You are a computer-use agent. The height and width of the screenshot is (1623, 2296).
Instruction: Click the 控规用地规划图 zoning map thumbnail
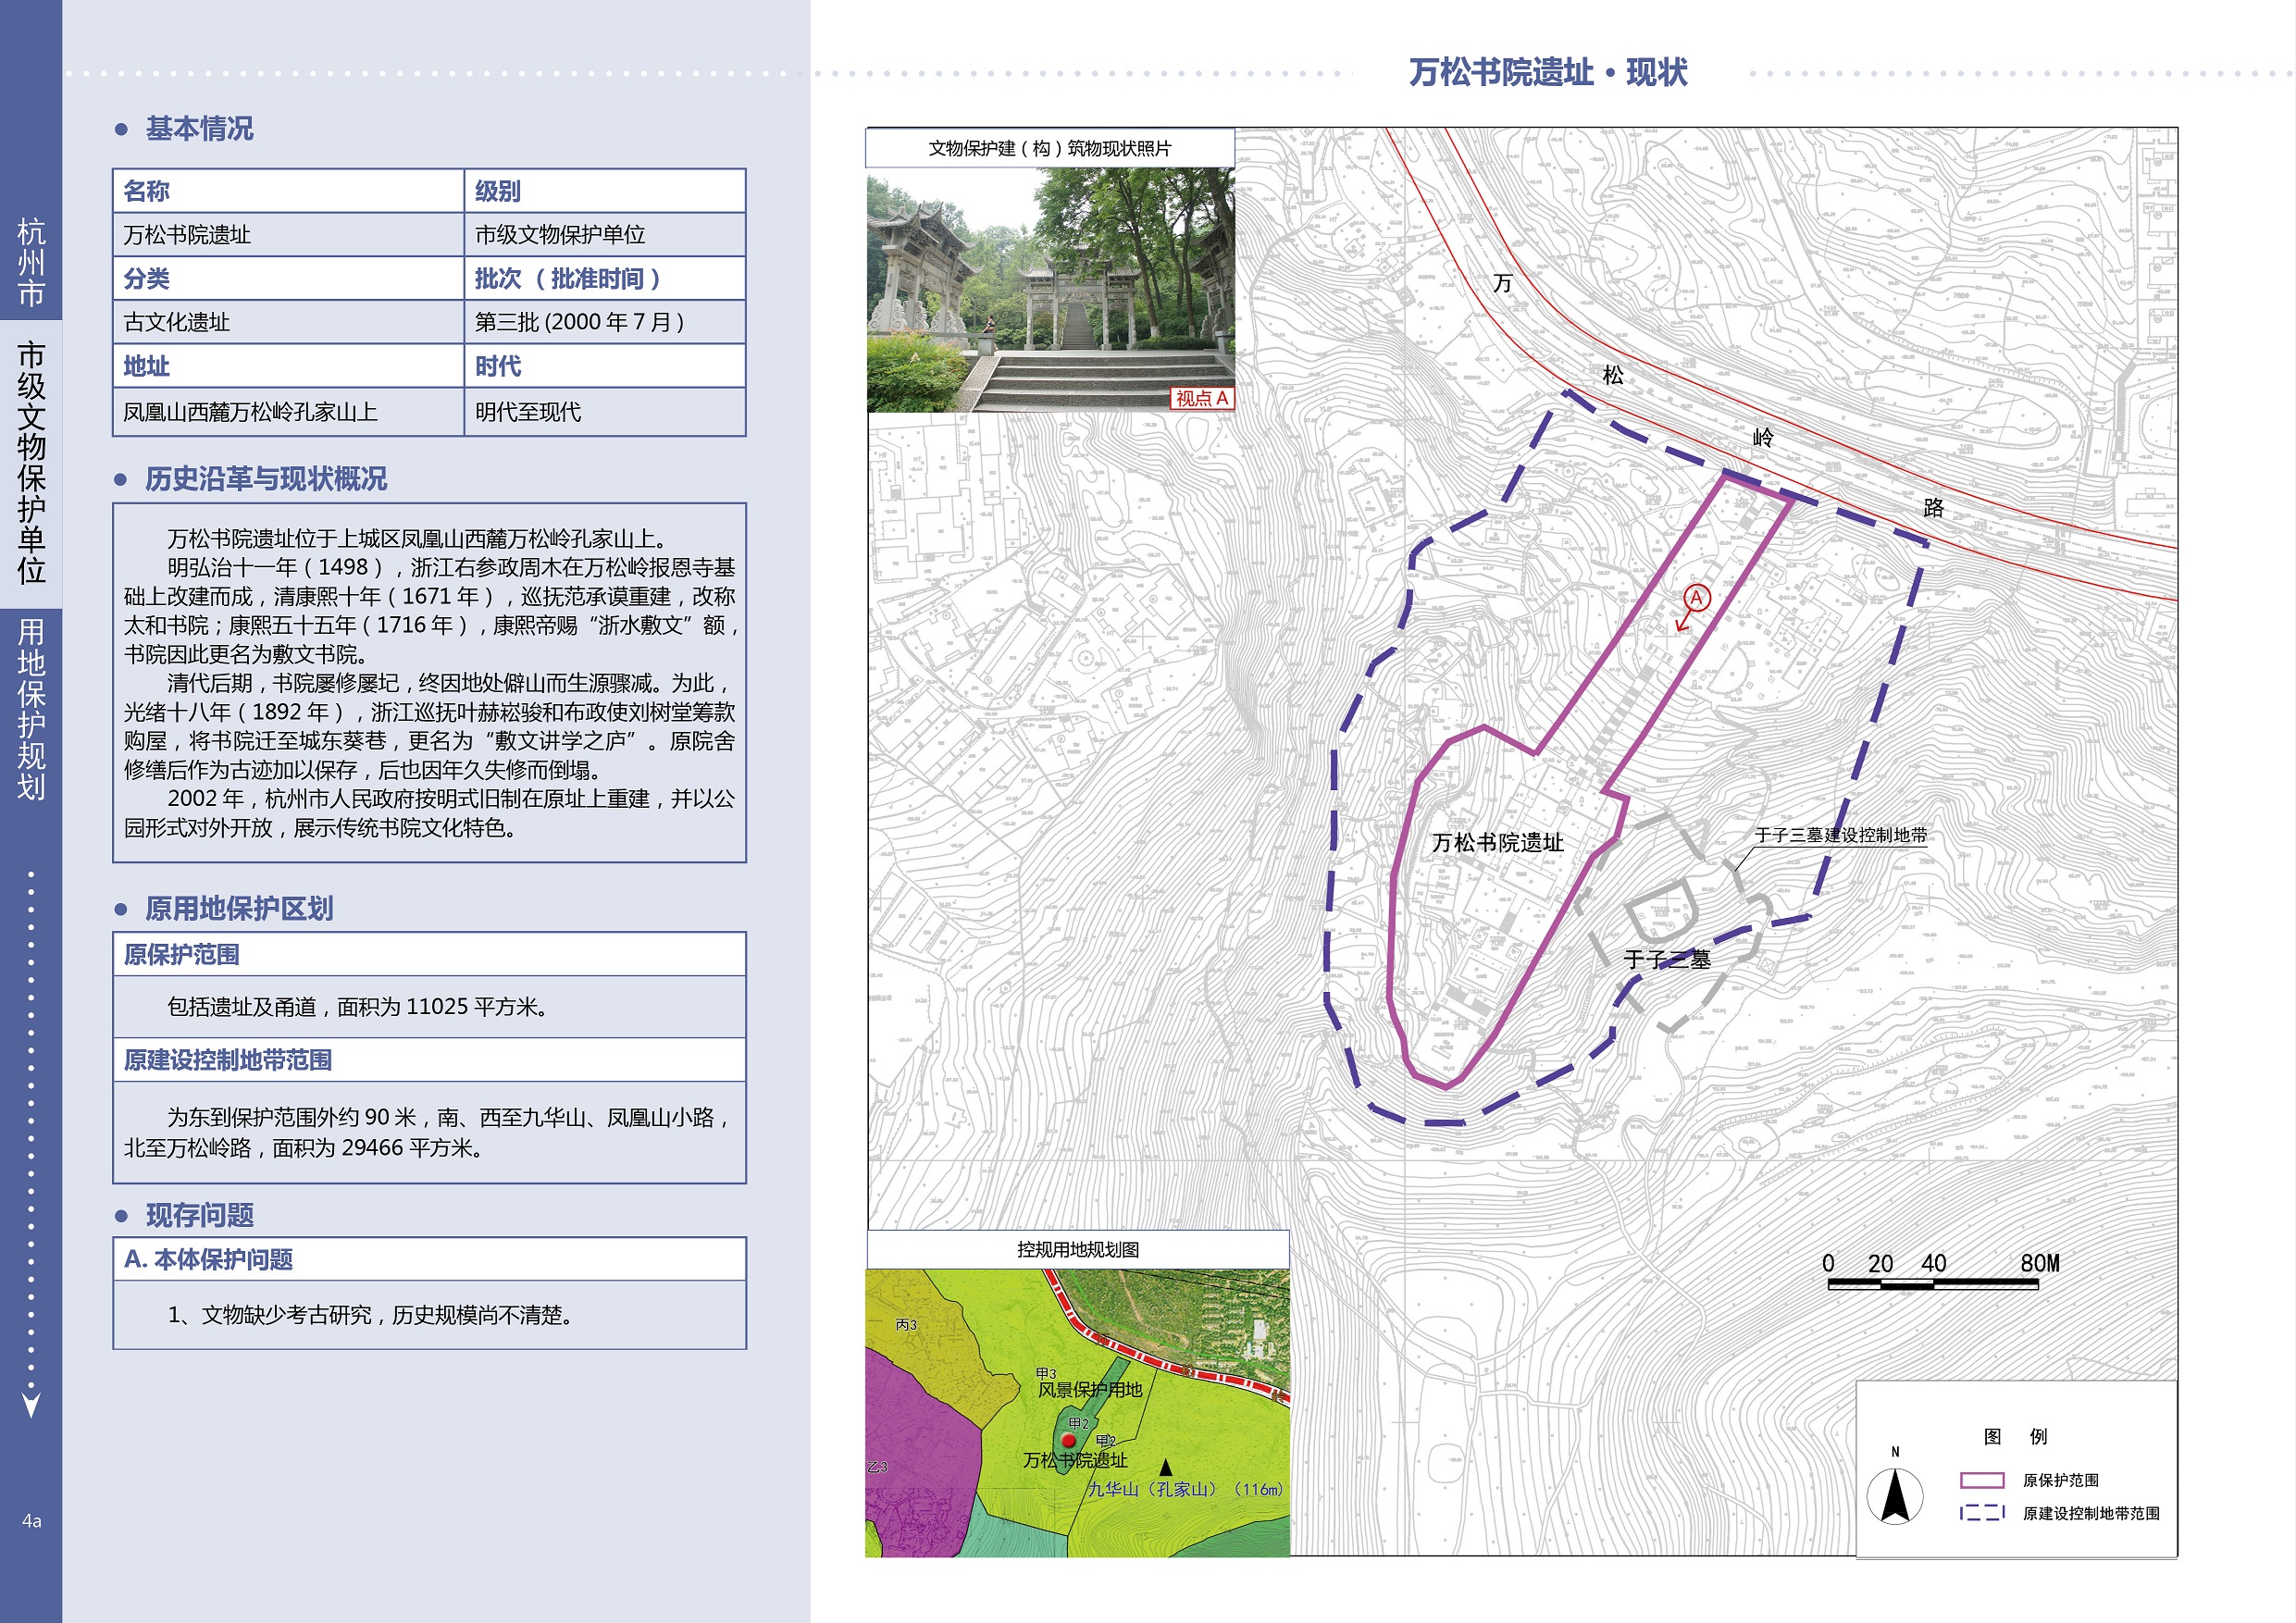coord(1077,1412)
